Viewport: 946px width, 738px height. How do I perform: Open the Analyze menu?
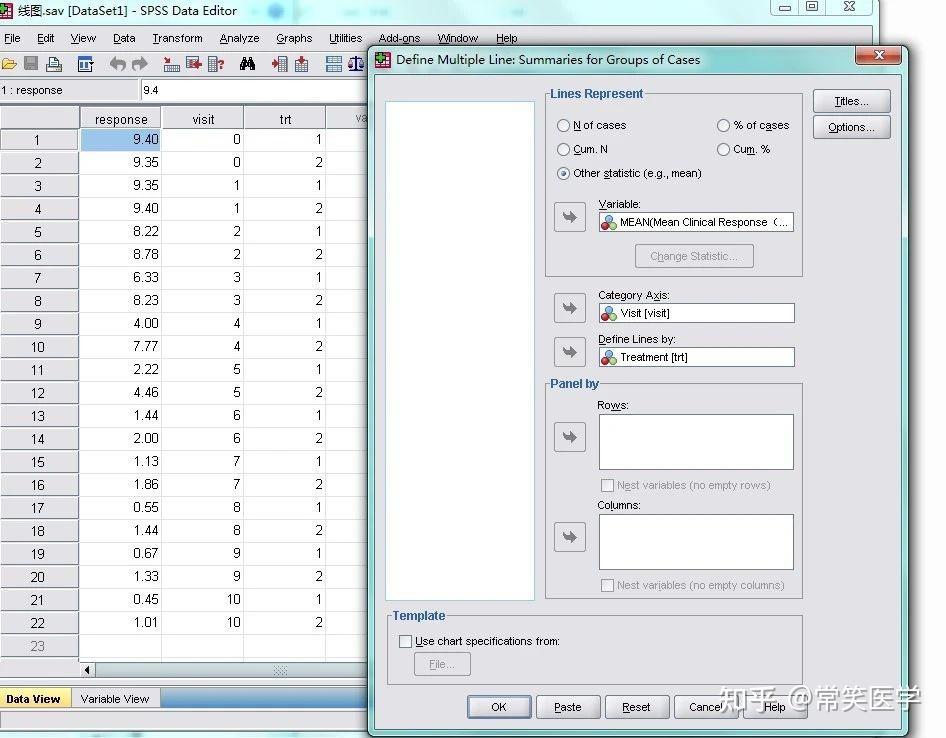pyautogui.click(x=239, y=38)
